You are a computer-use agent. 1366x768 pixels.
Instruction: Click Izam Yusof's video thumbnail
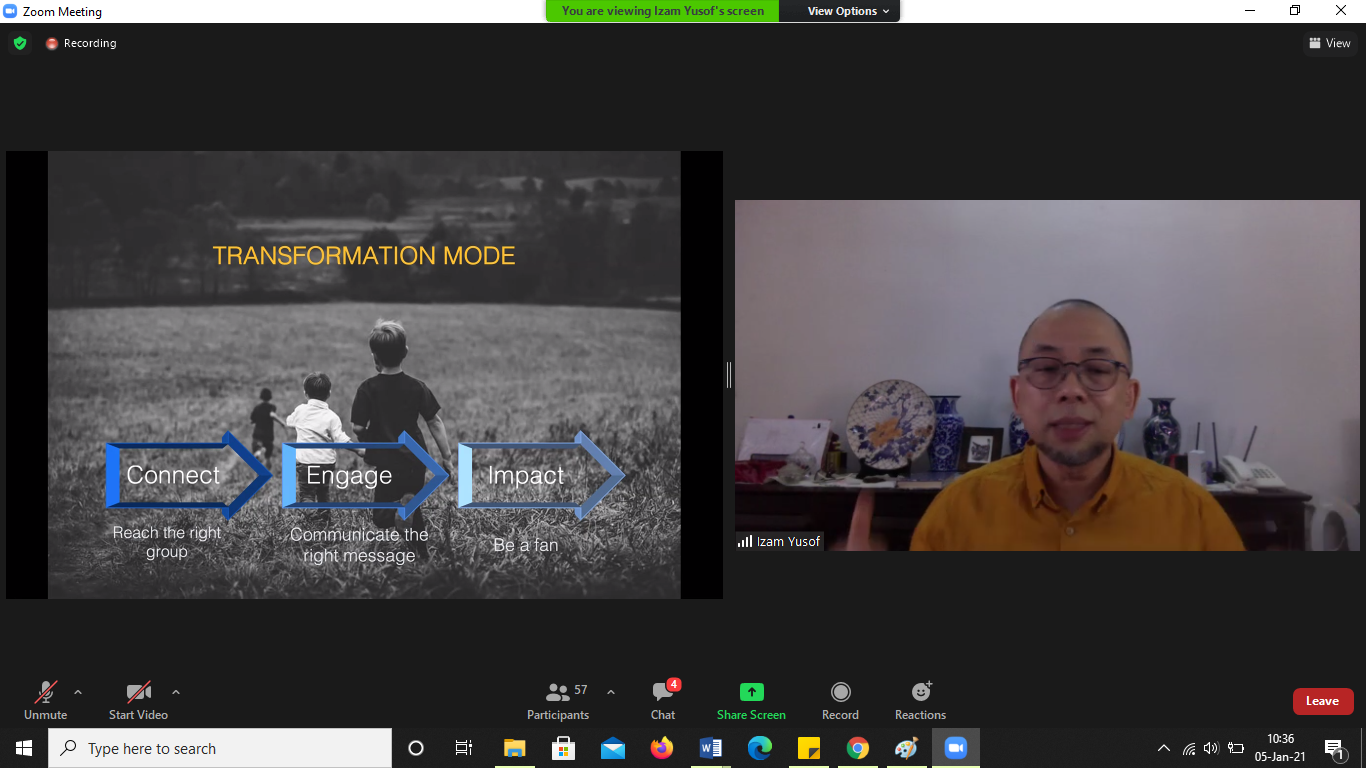click(1047, 375)
